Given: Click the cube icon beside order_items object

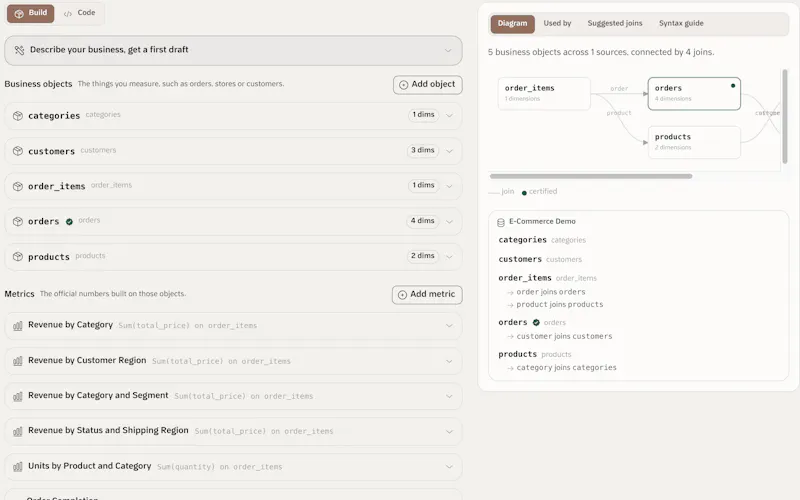Looking at the screenshot, I should coord(18,186).
